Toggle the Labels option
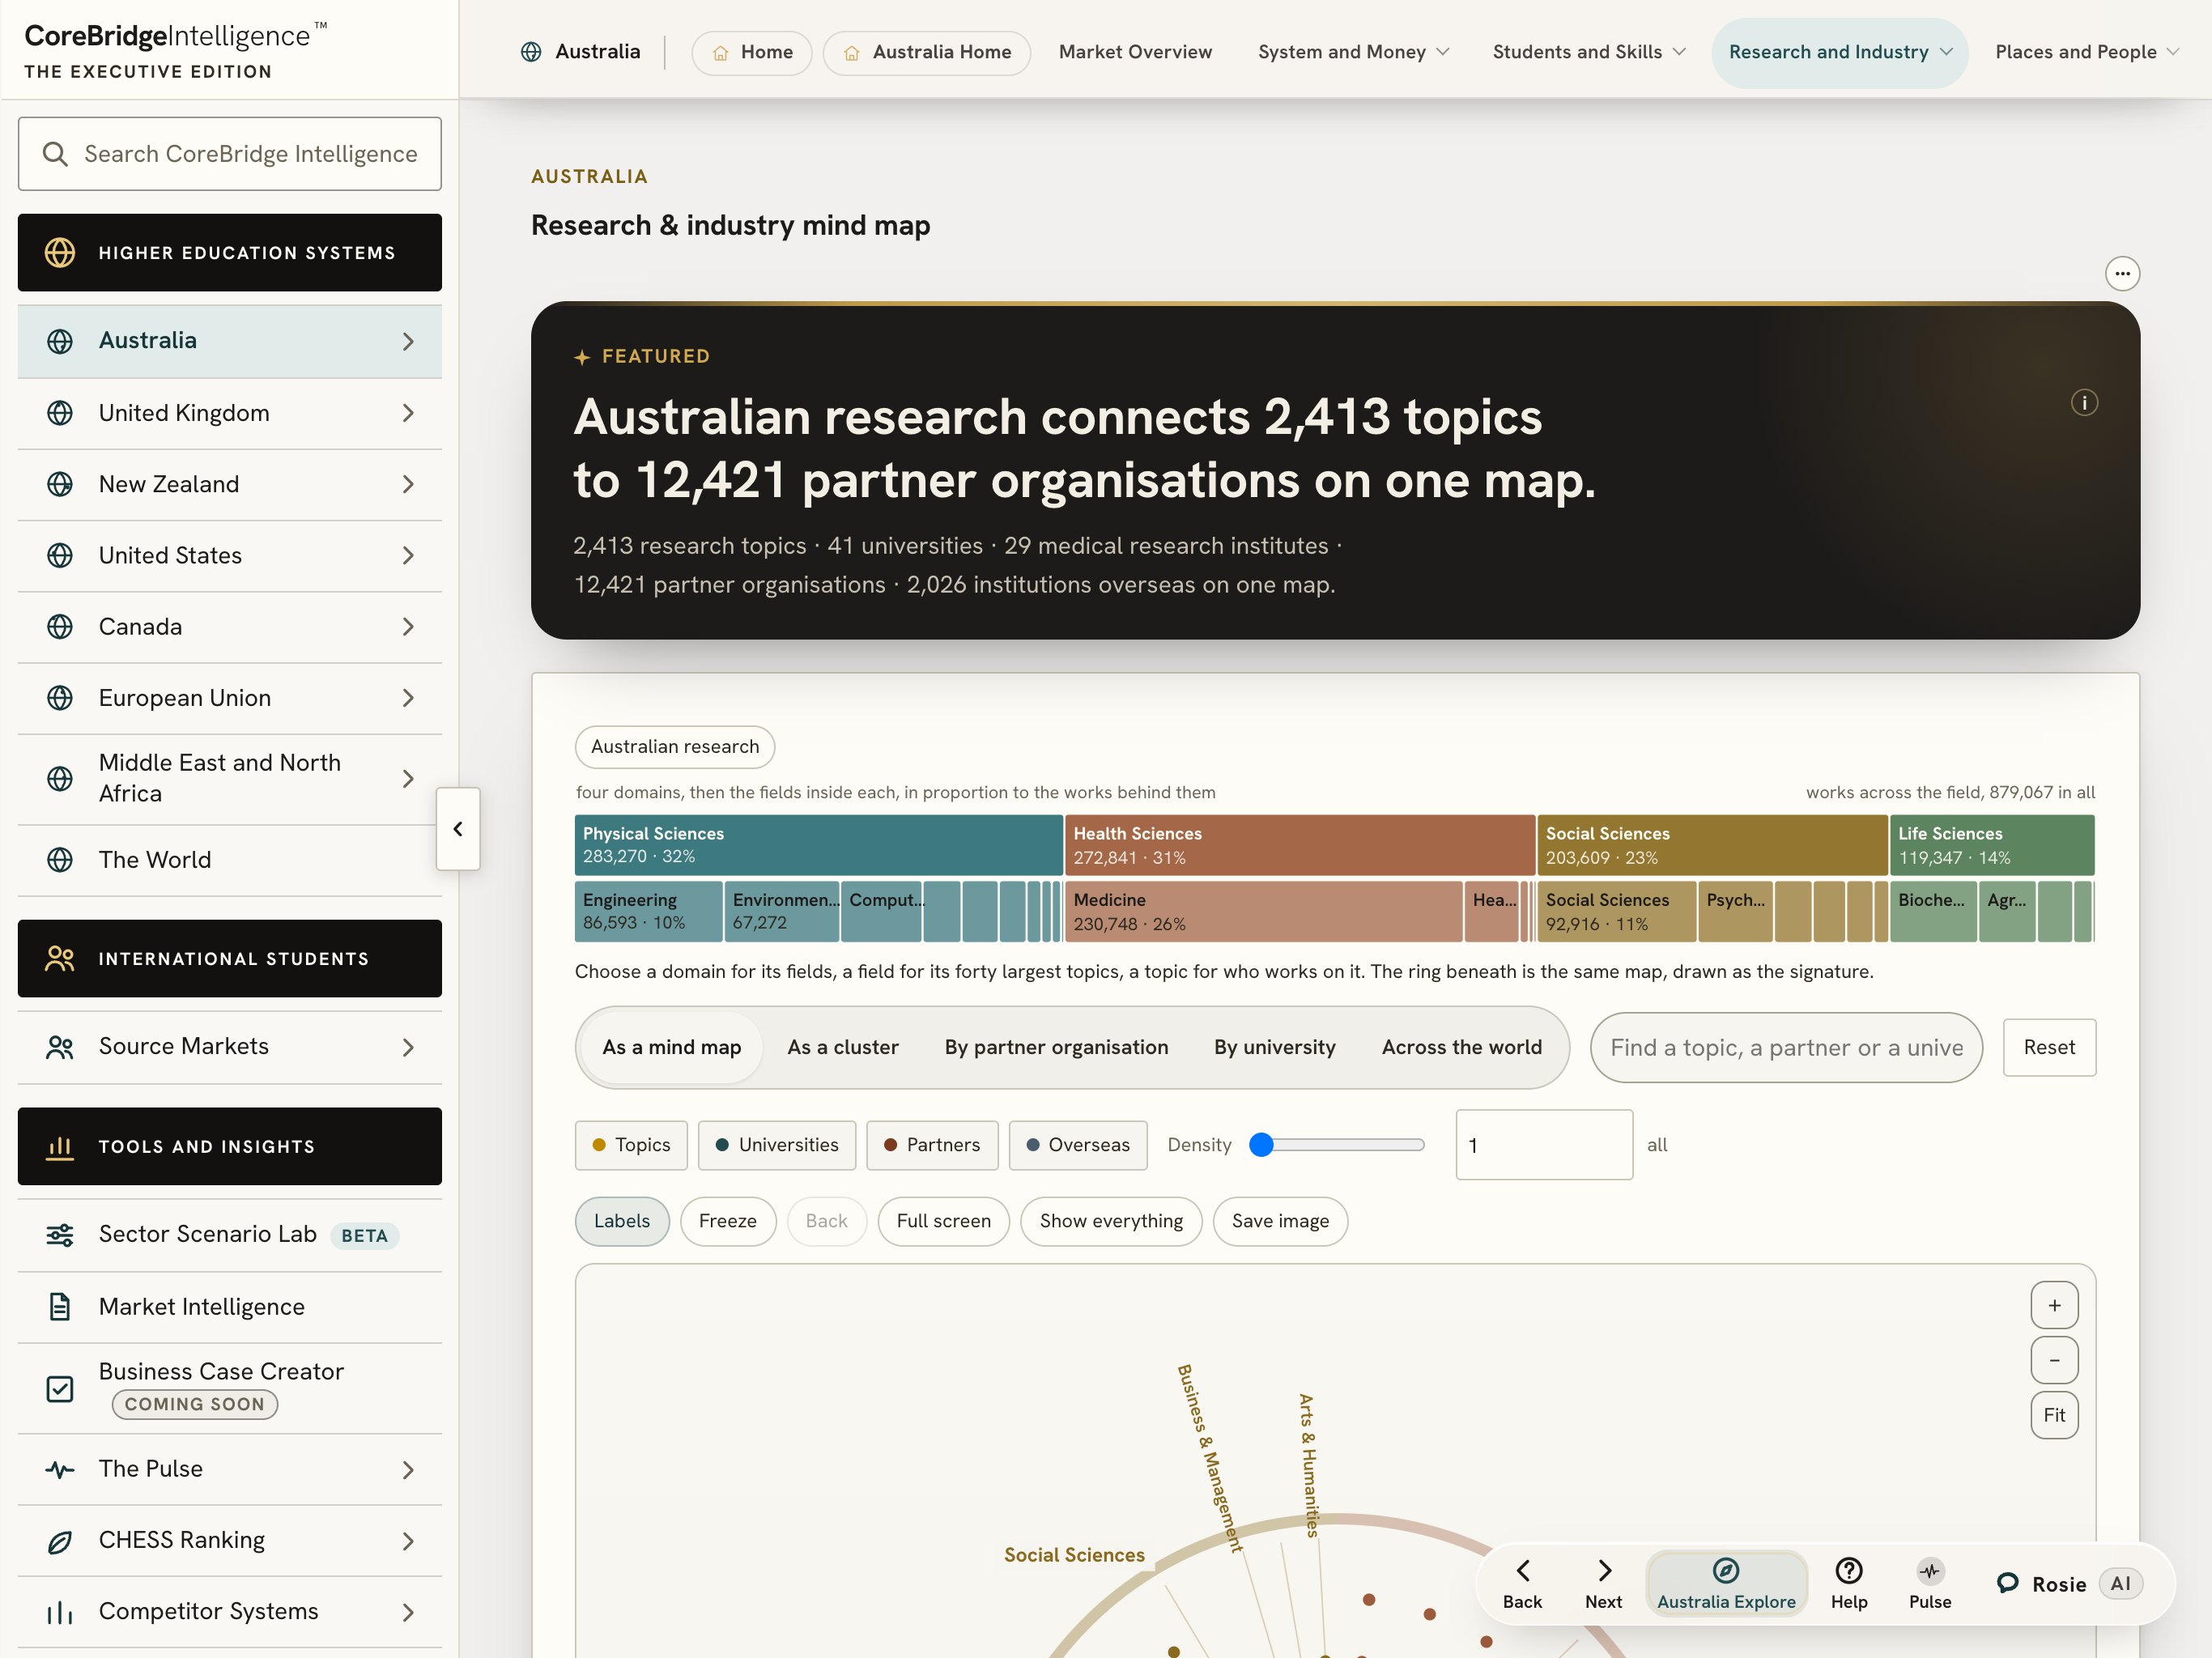2212x1658 pixels. click(x=622, y=1222)
